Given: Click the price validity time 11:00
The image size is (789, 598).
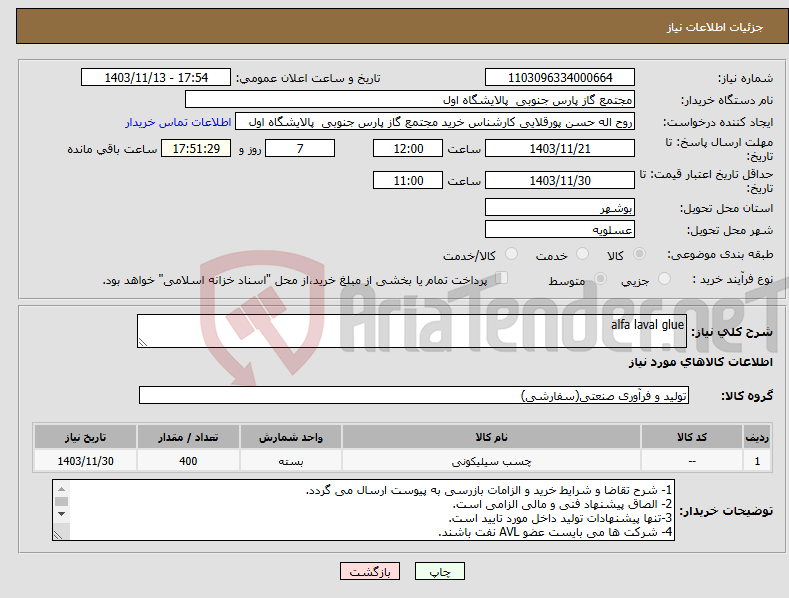Looking at the screenshot, I should pyautogui.click(x=408, y=180).
